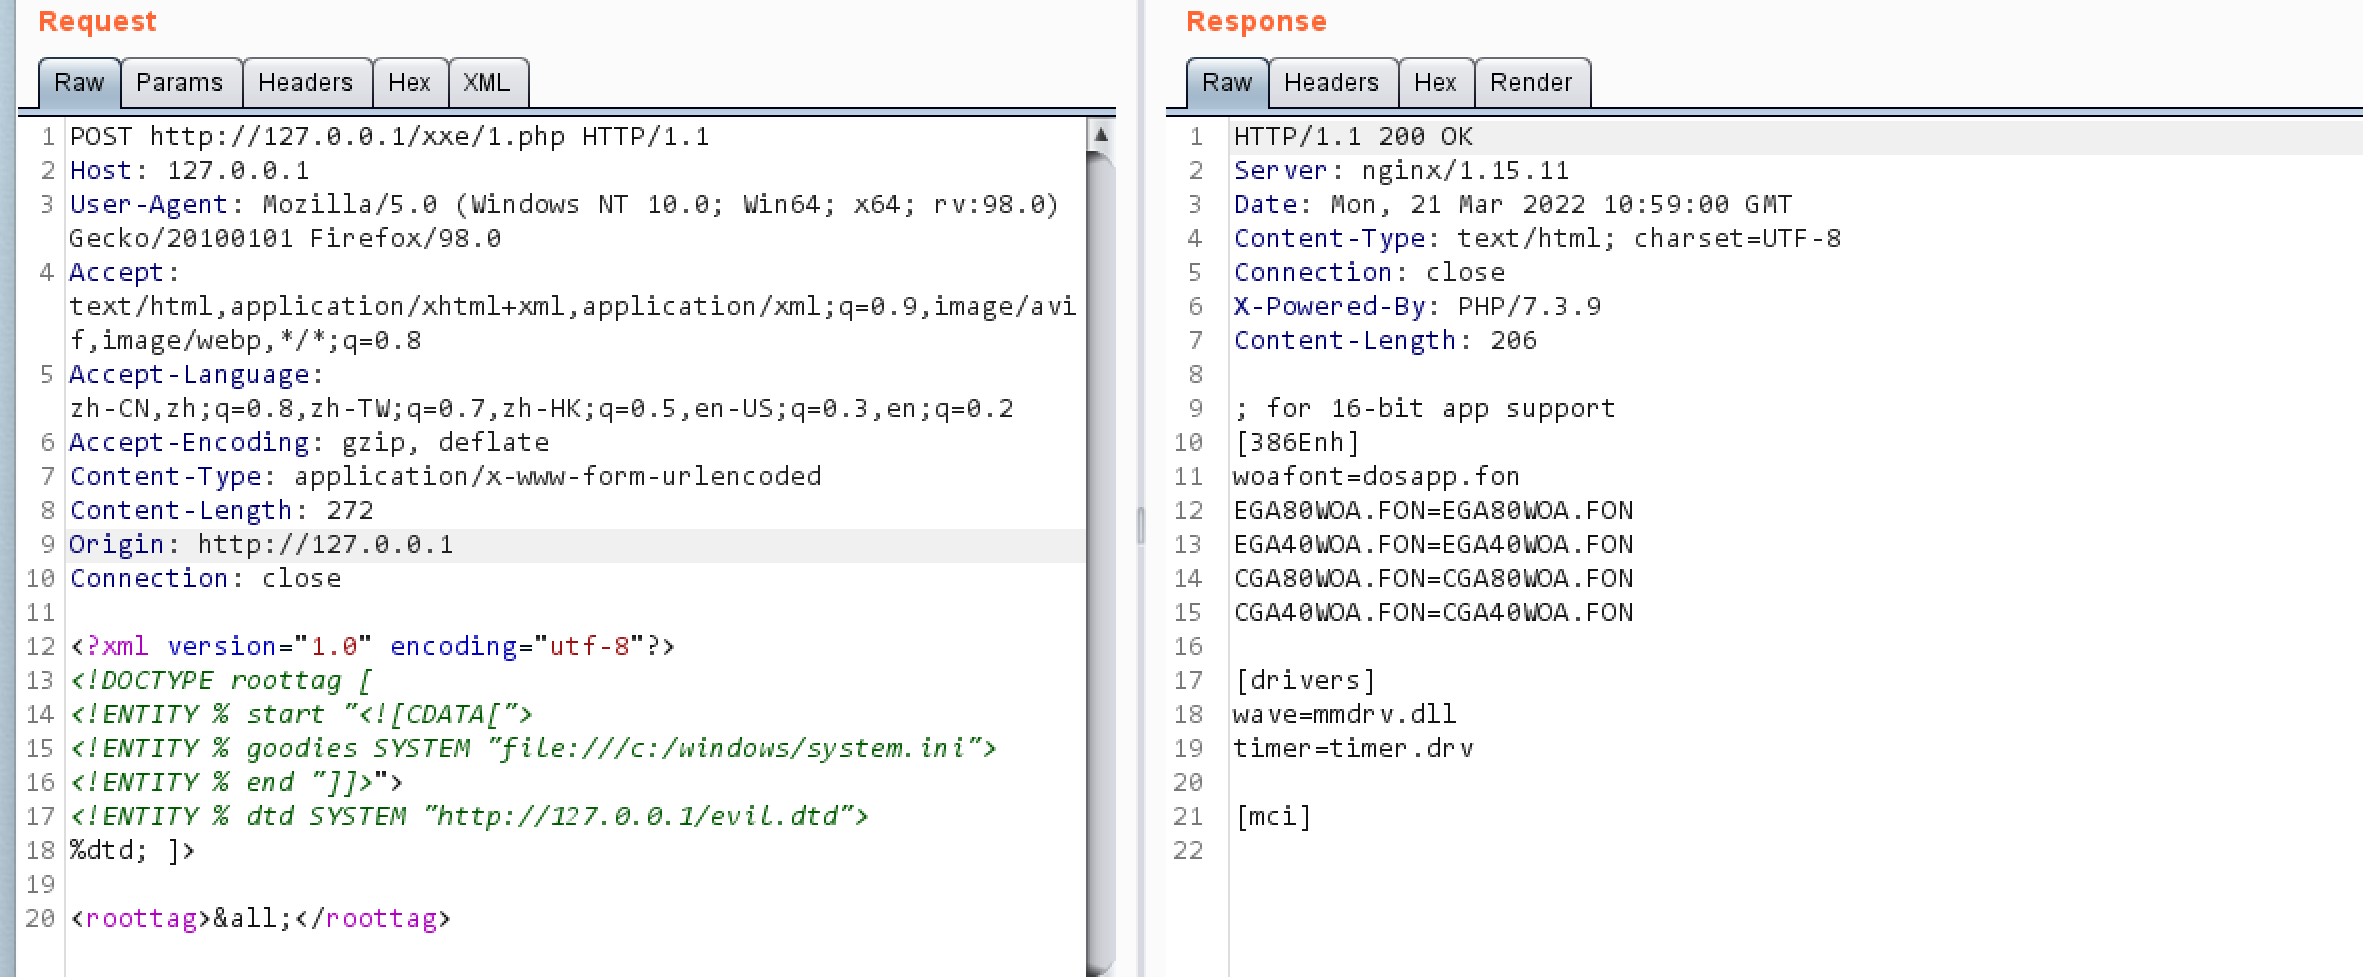Click the X-Powered-By: PHP/7.3.9 line

coord(1417,307)
